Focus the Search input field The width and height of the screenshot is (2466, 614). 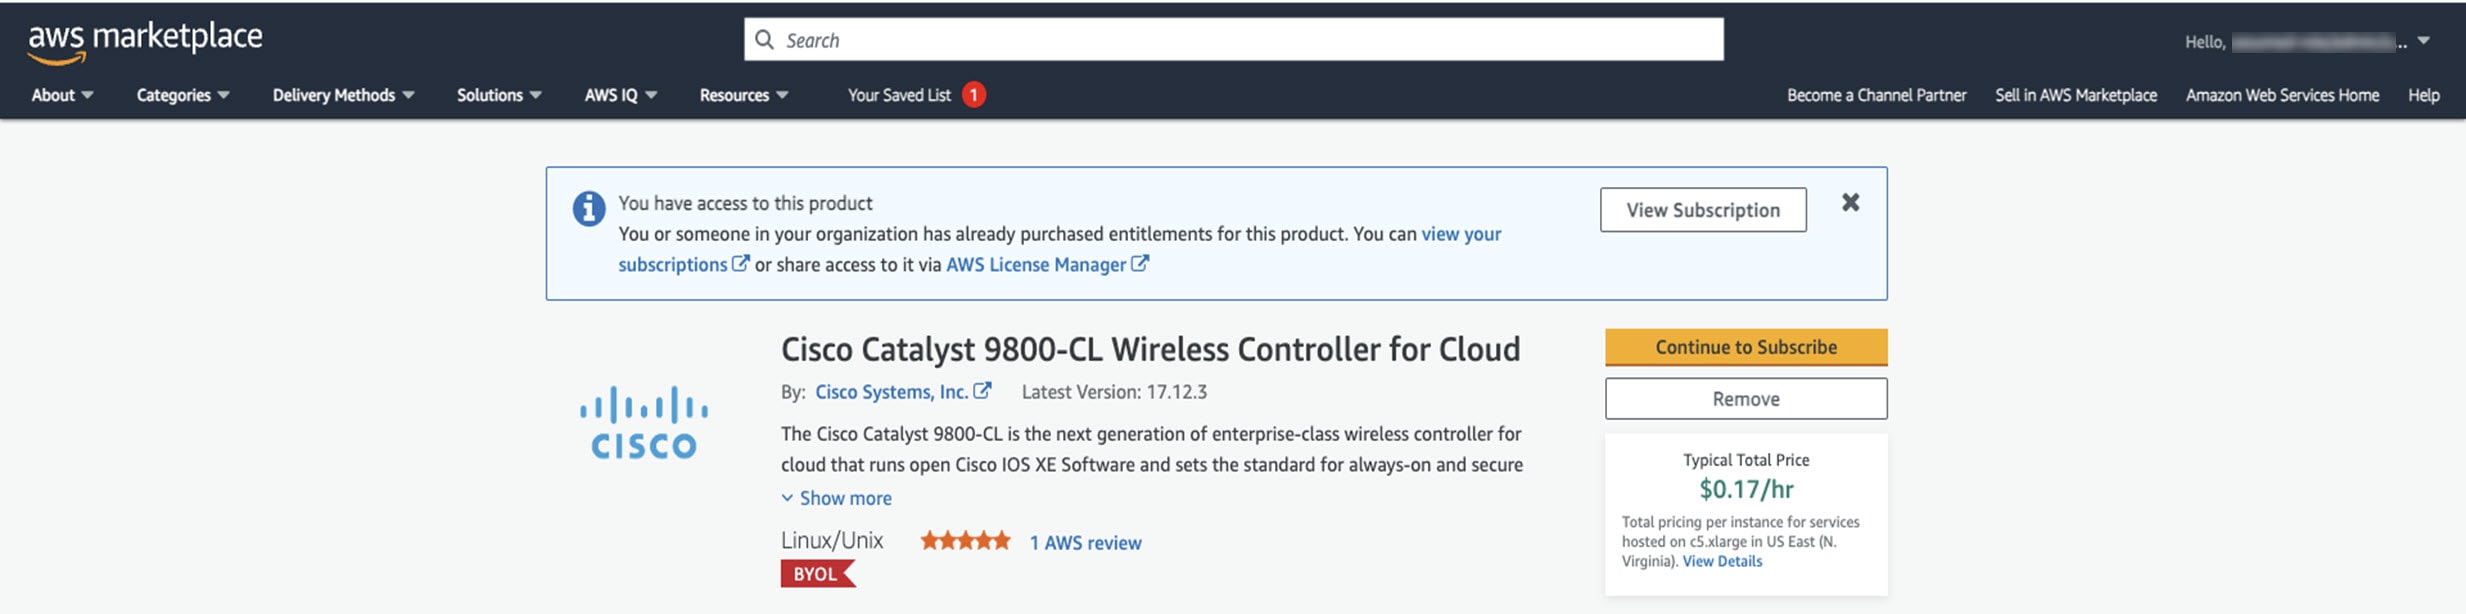[1233, 40]
